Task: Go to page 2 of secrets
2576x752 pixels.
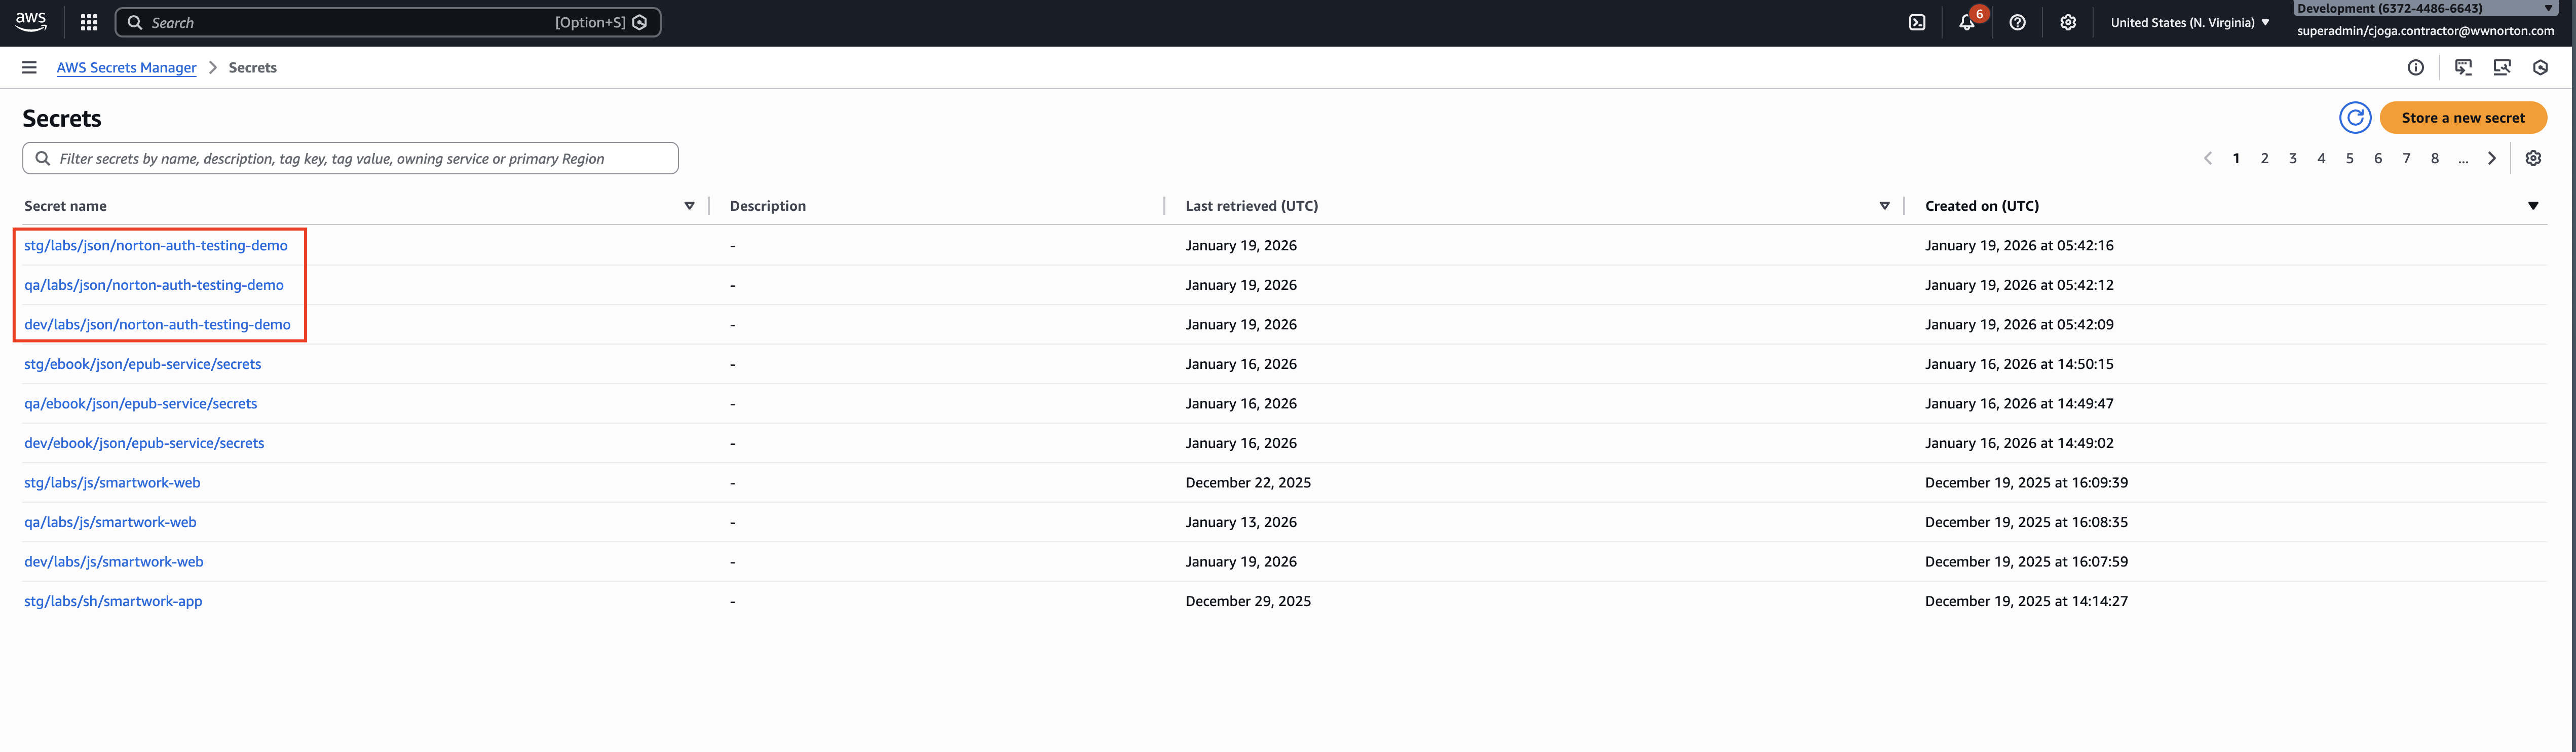Action: (x=2264, y=158)
